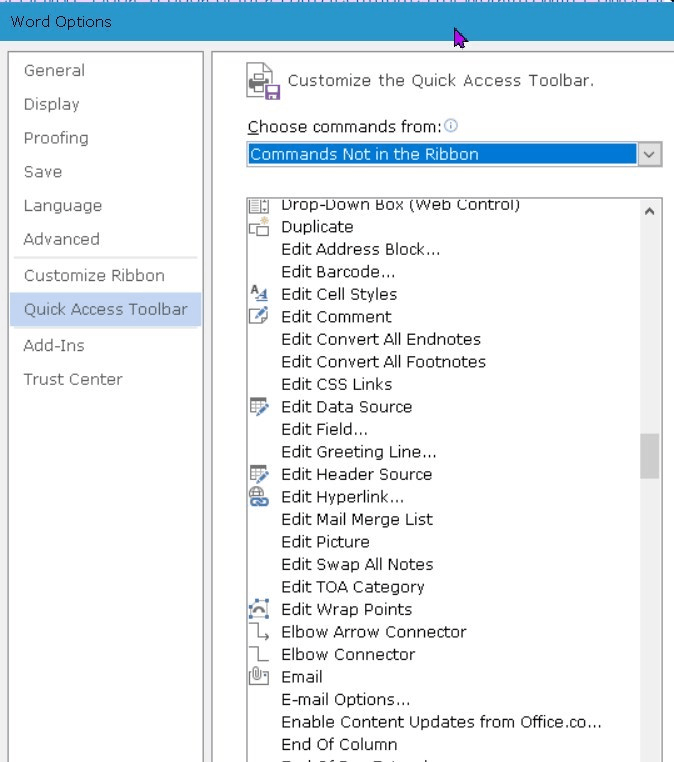
Task: Click the Edit Cell Styles icon
Action: [259, 294]
